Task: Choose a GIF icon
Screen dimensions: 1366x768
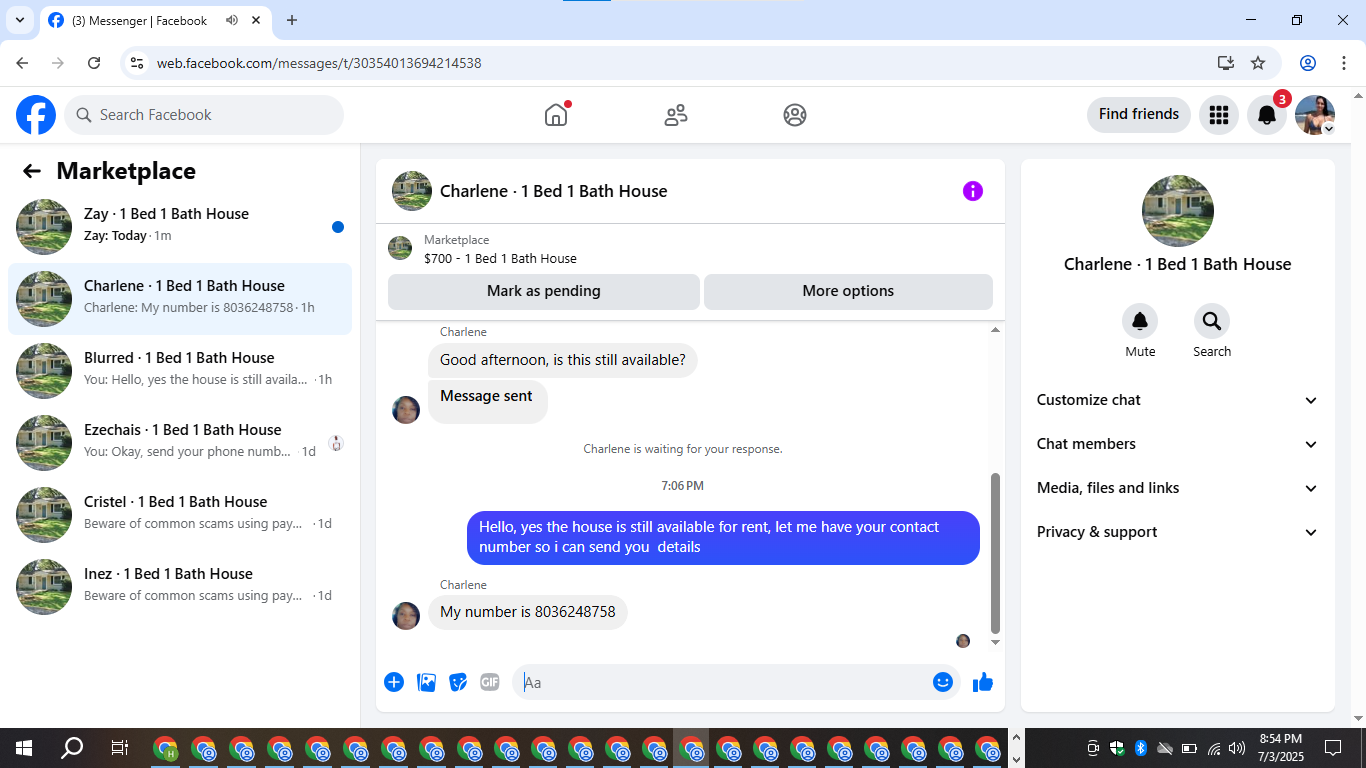Action: point(490,682)
